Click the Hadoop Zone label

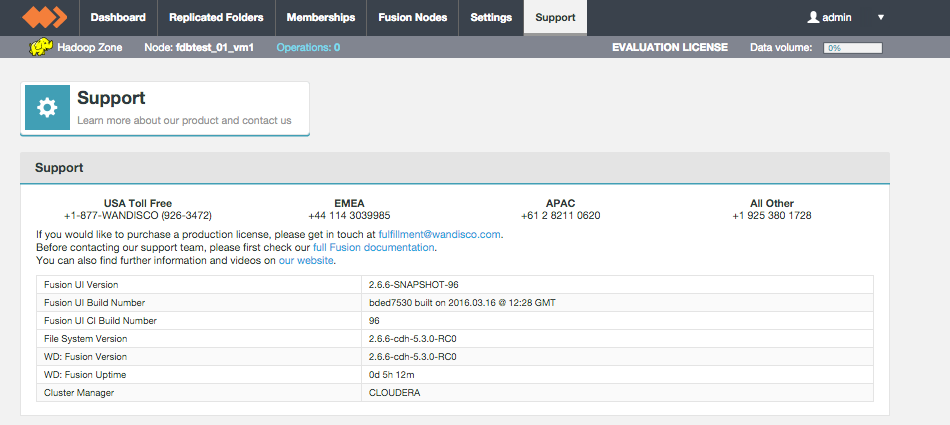tap(90, 47)
